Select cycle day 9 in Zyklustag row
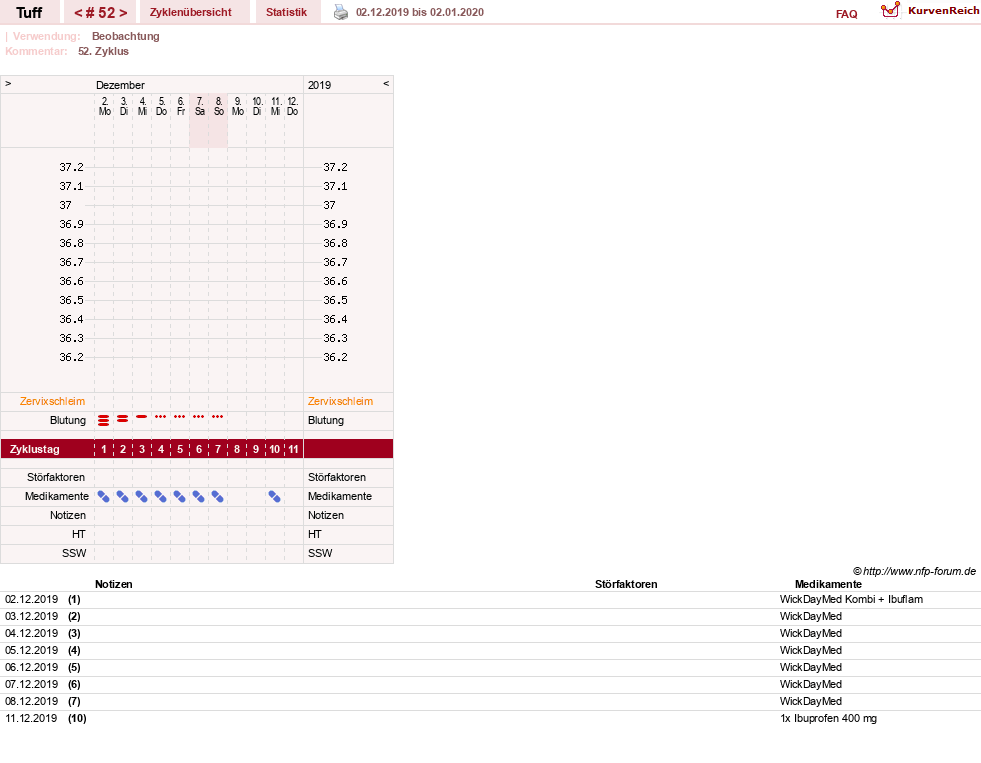 pyautogui.click(x=256, y=449)
